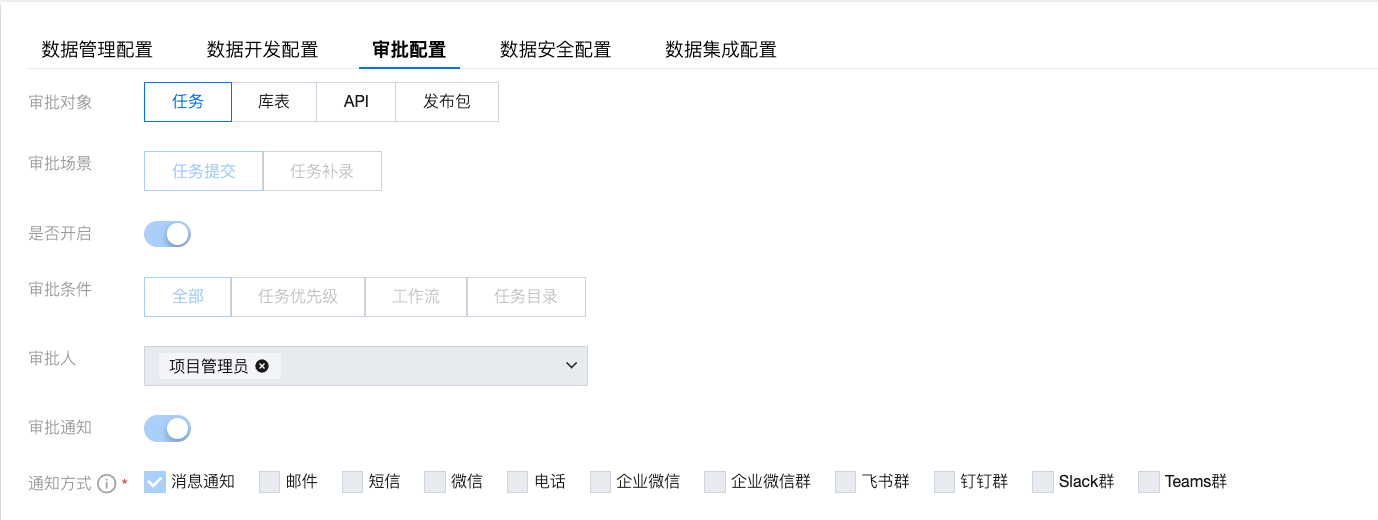Check the 短信 notification option
Screen dimensions: 1378x520
[352, 482]
